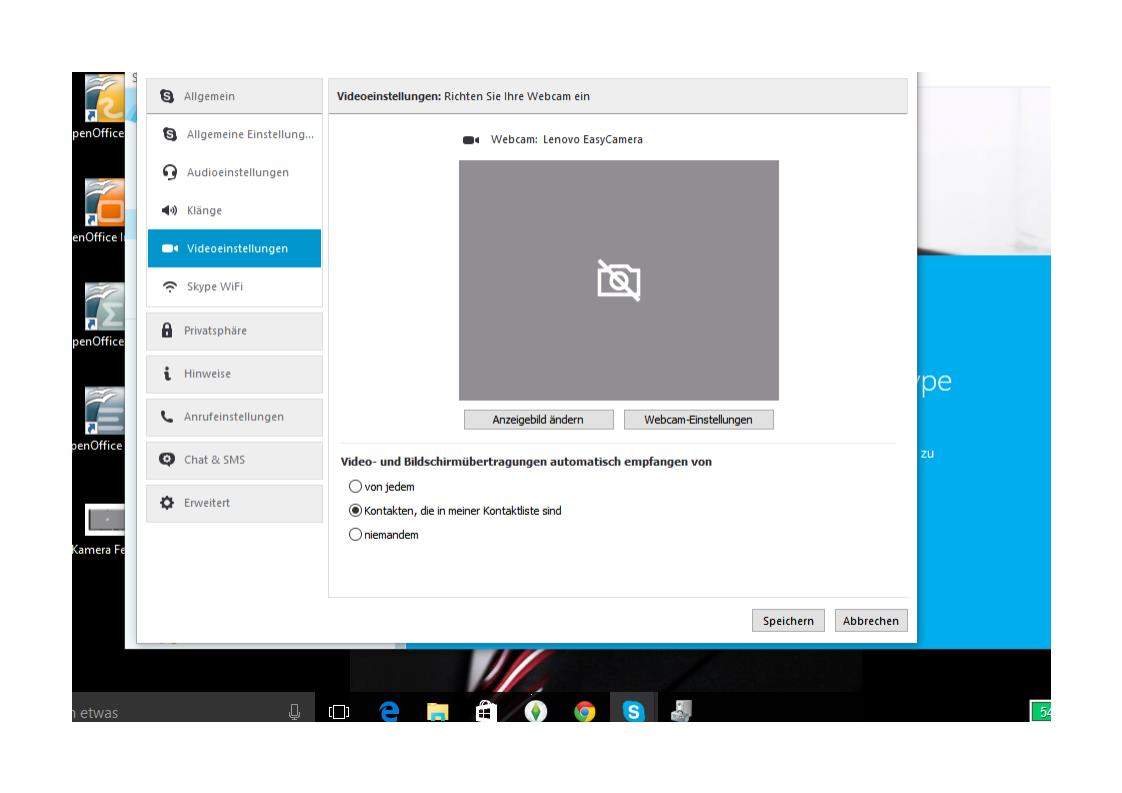
Task: Switch to the Skype WiFi page
Action: [x=234, y=287]
